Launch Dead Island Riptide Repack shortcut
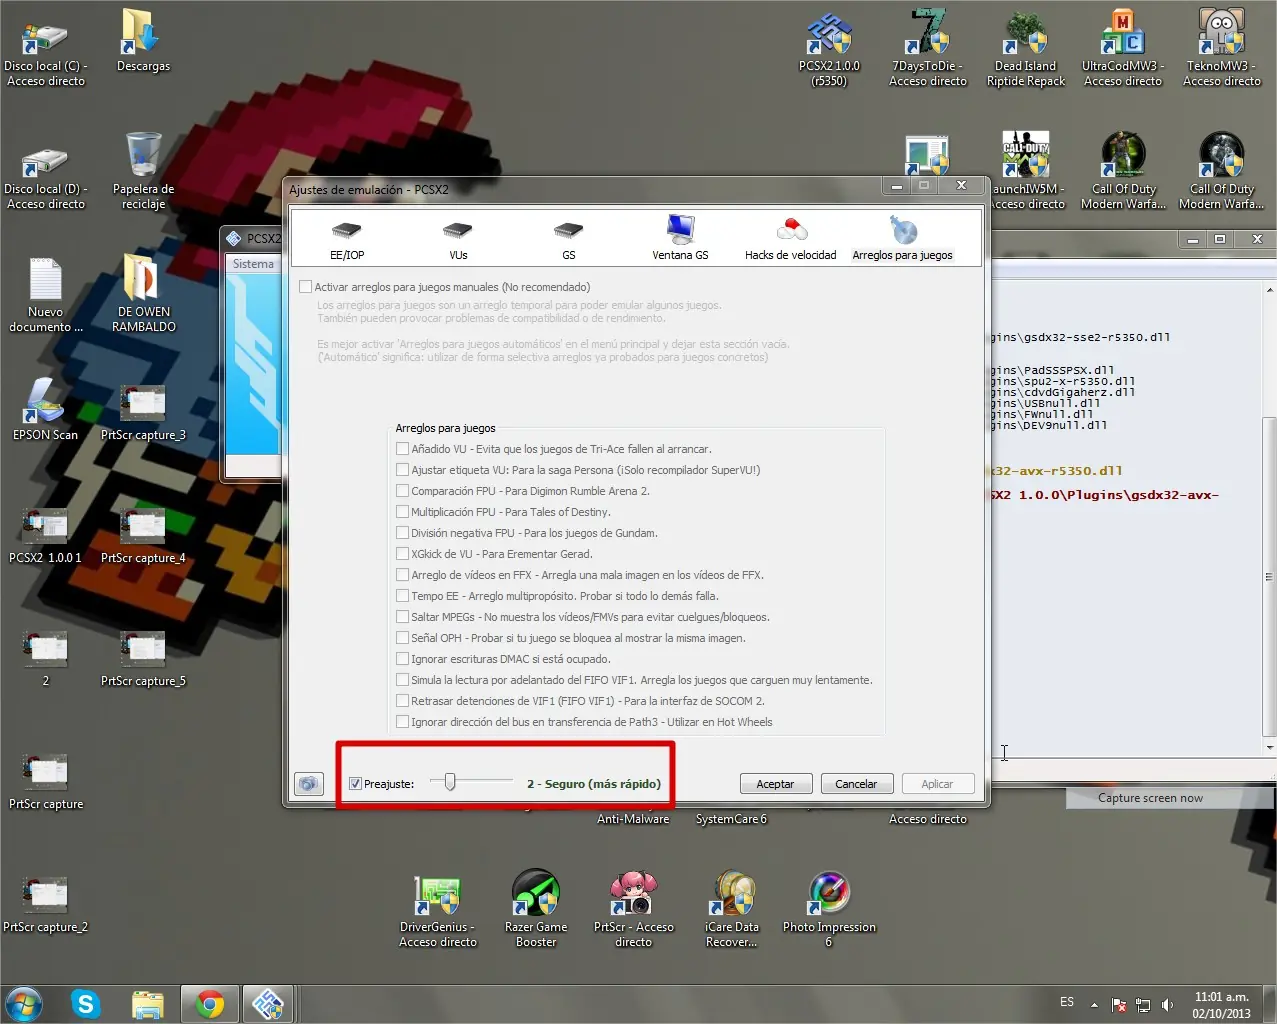 (x=1026, y=48)
